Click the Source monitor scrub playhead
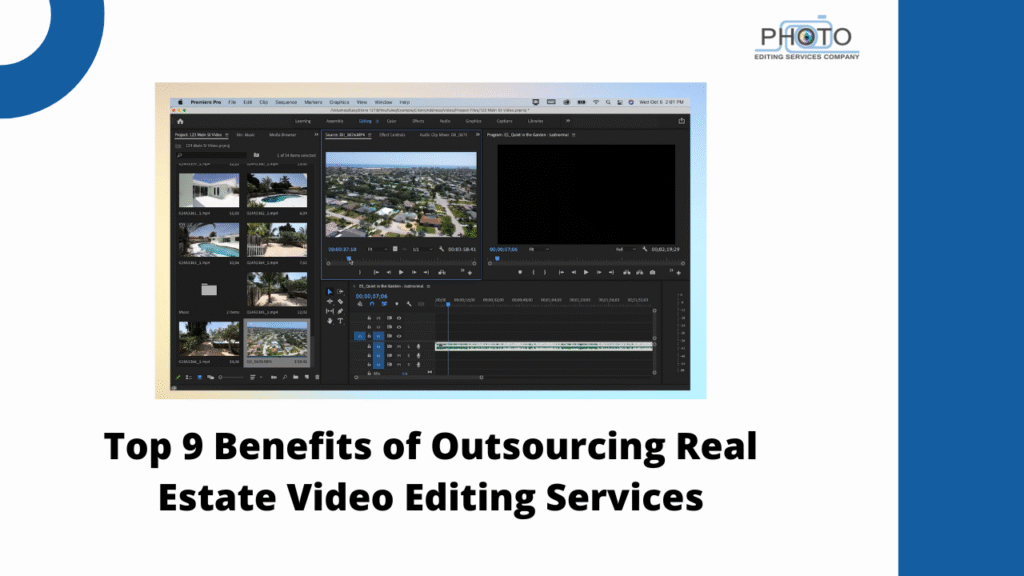 pos(349,259)
